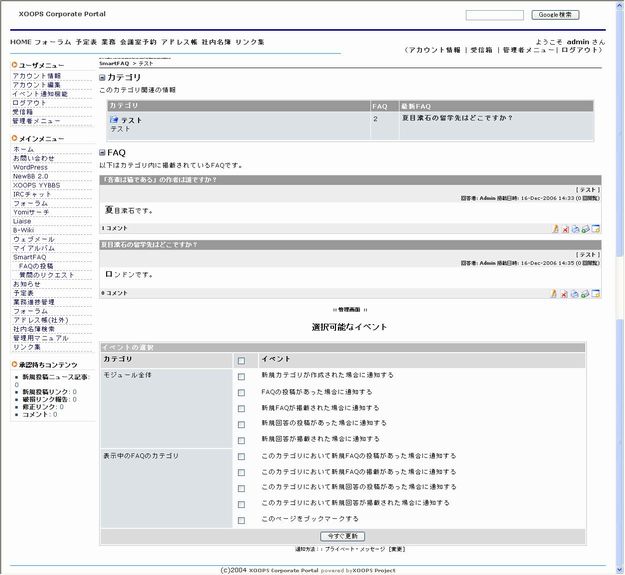This screenshot has height=575, width=625.
Task: Click the category icon next to テスト
Action: tap(114, 120)
